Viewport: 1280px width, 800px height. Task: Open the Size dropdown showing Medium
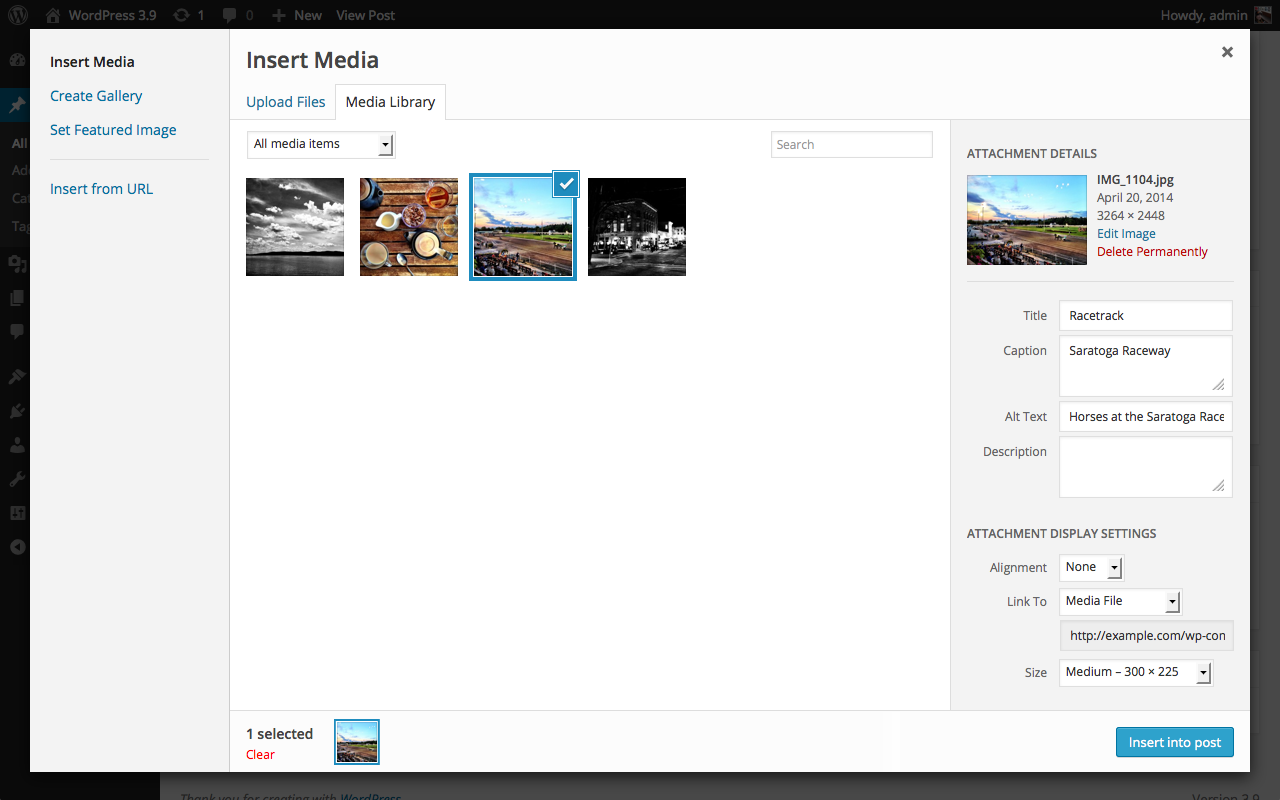tap(1135, 672)
